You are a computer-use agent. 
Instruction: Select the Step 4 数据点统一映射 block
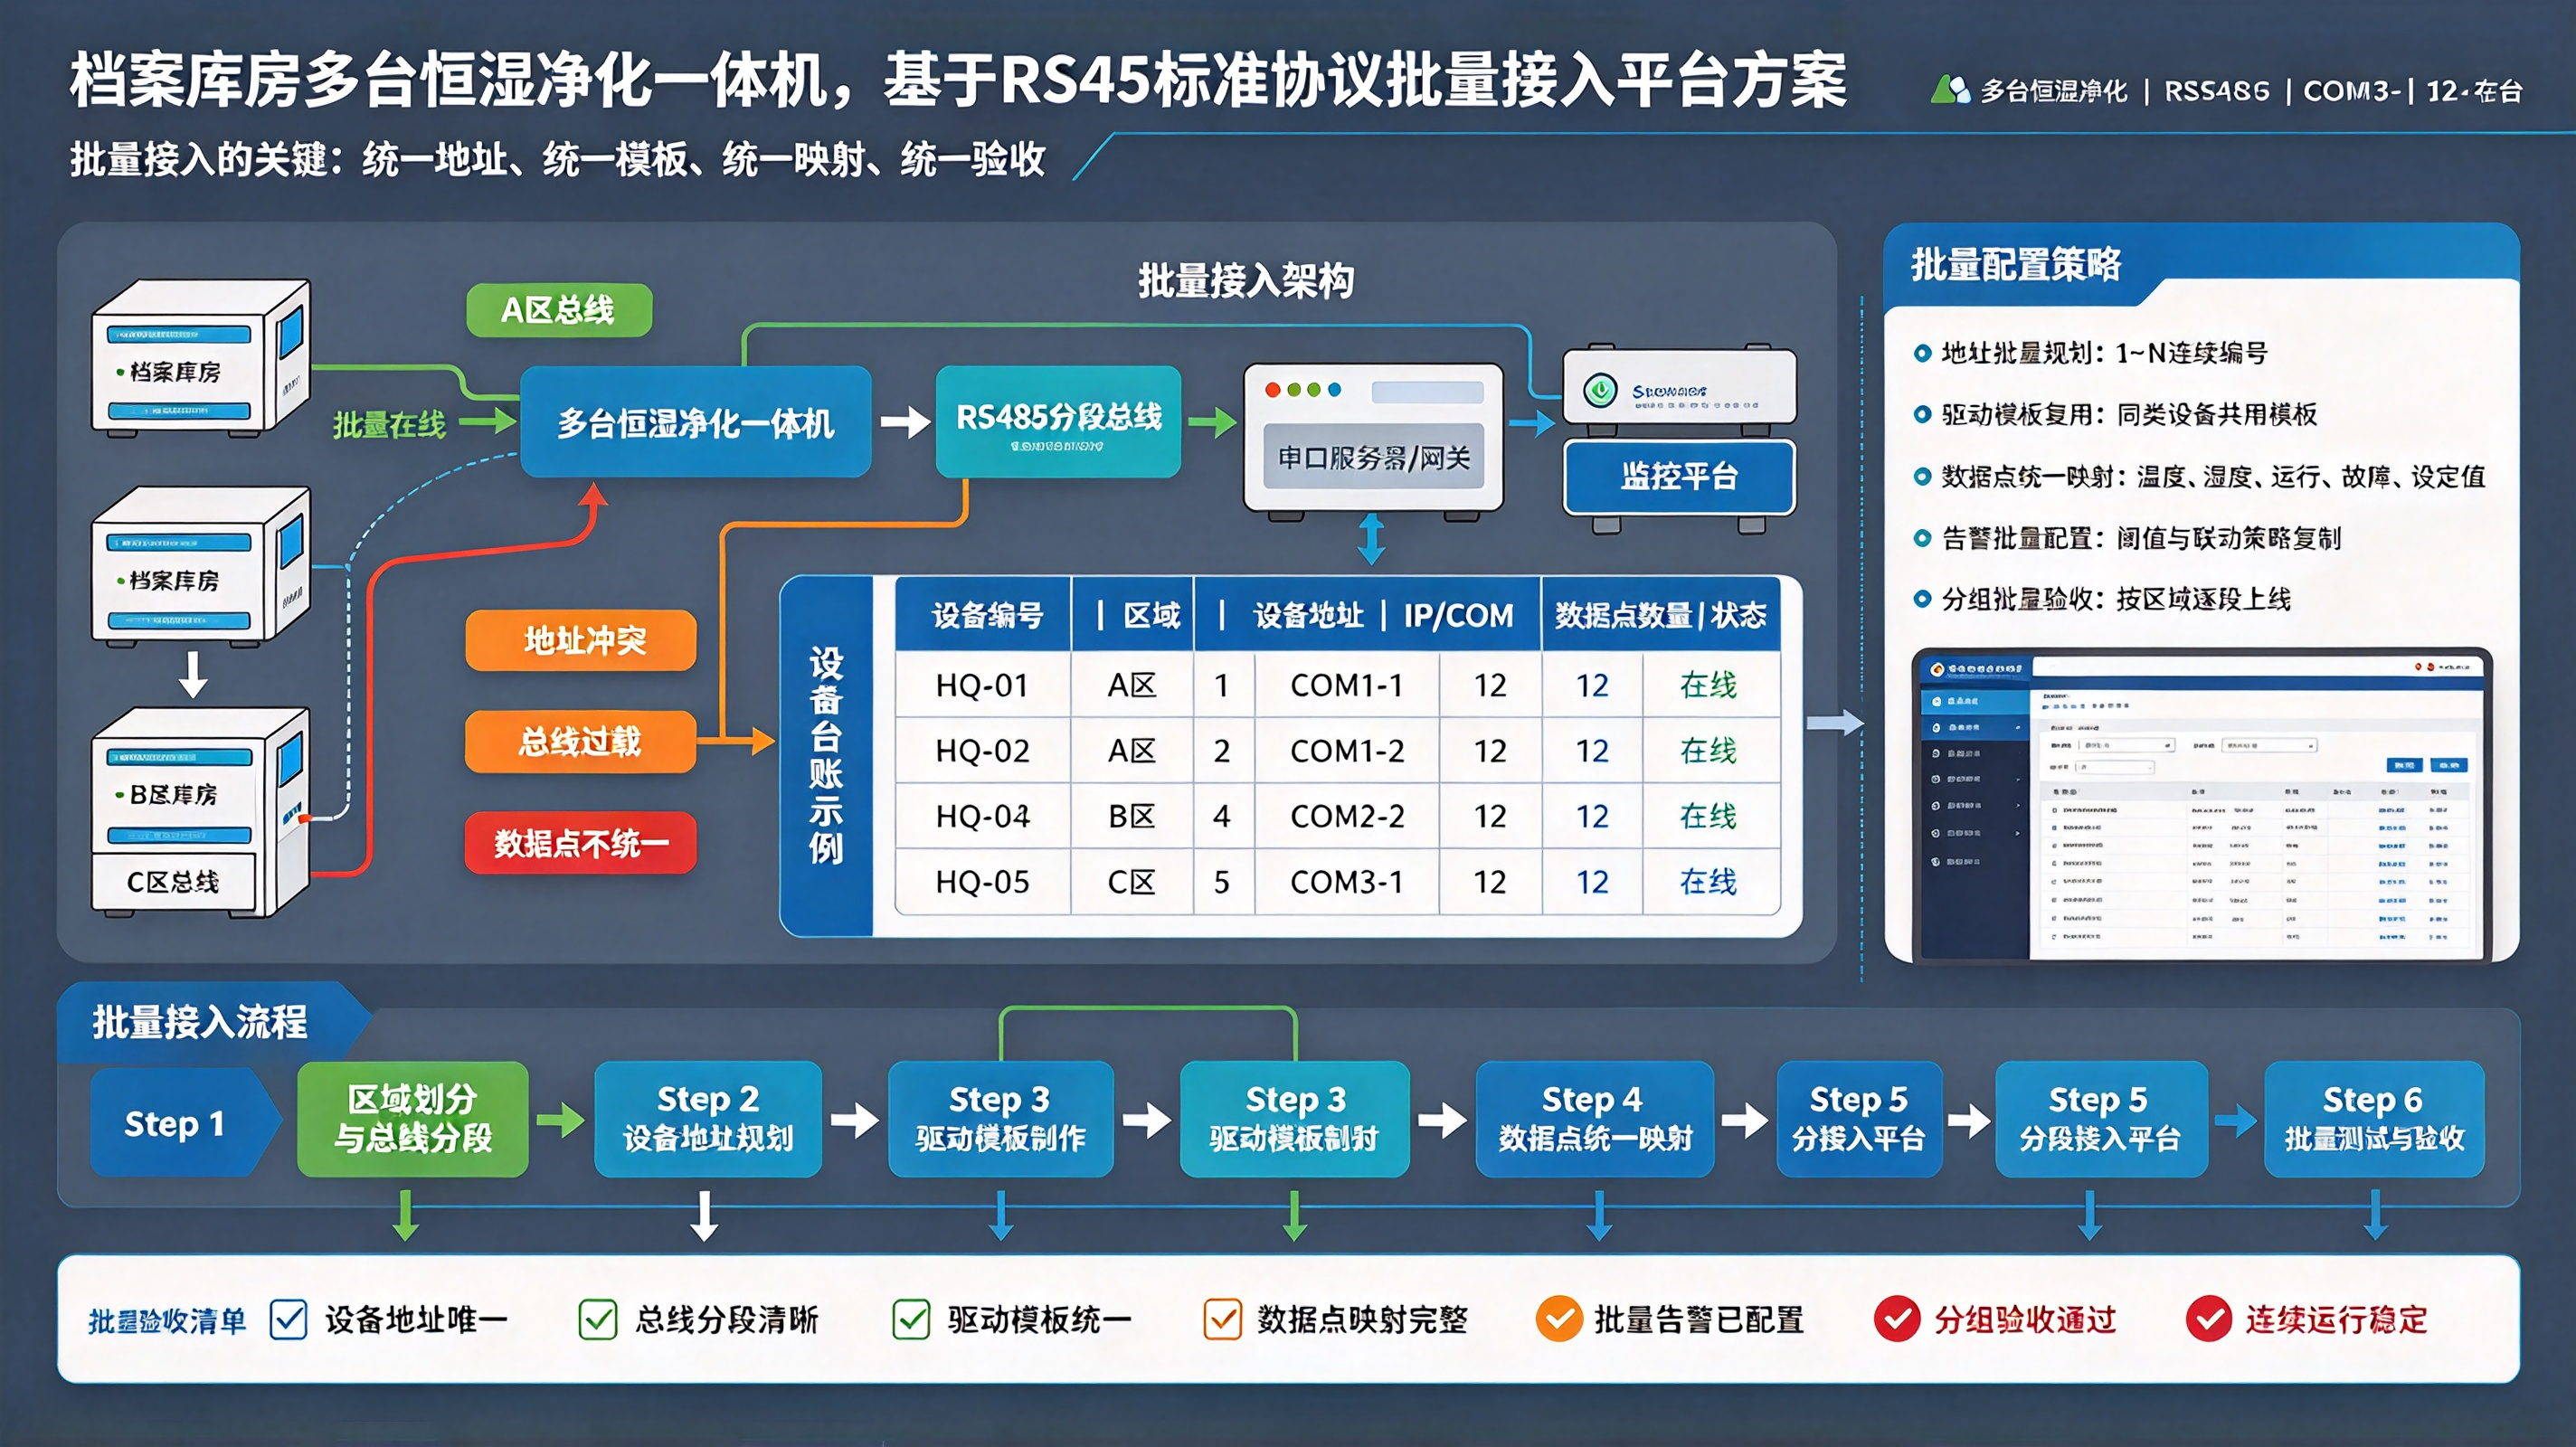click(x=1594, y=1118)
